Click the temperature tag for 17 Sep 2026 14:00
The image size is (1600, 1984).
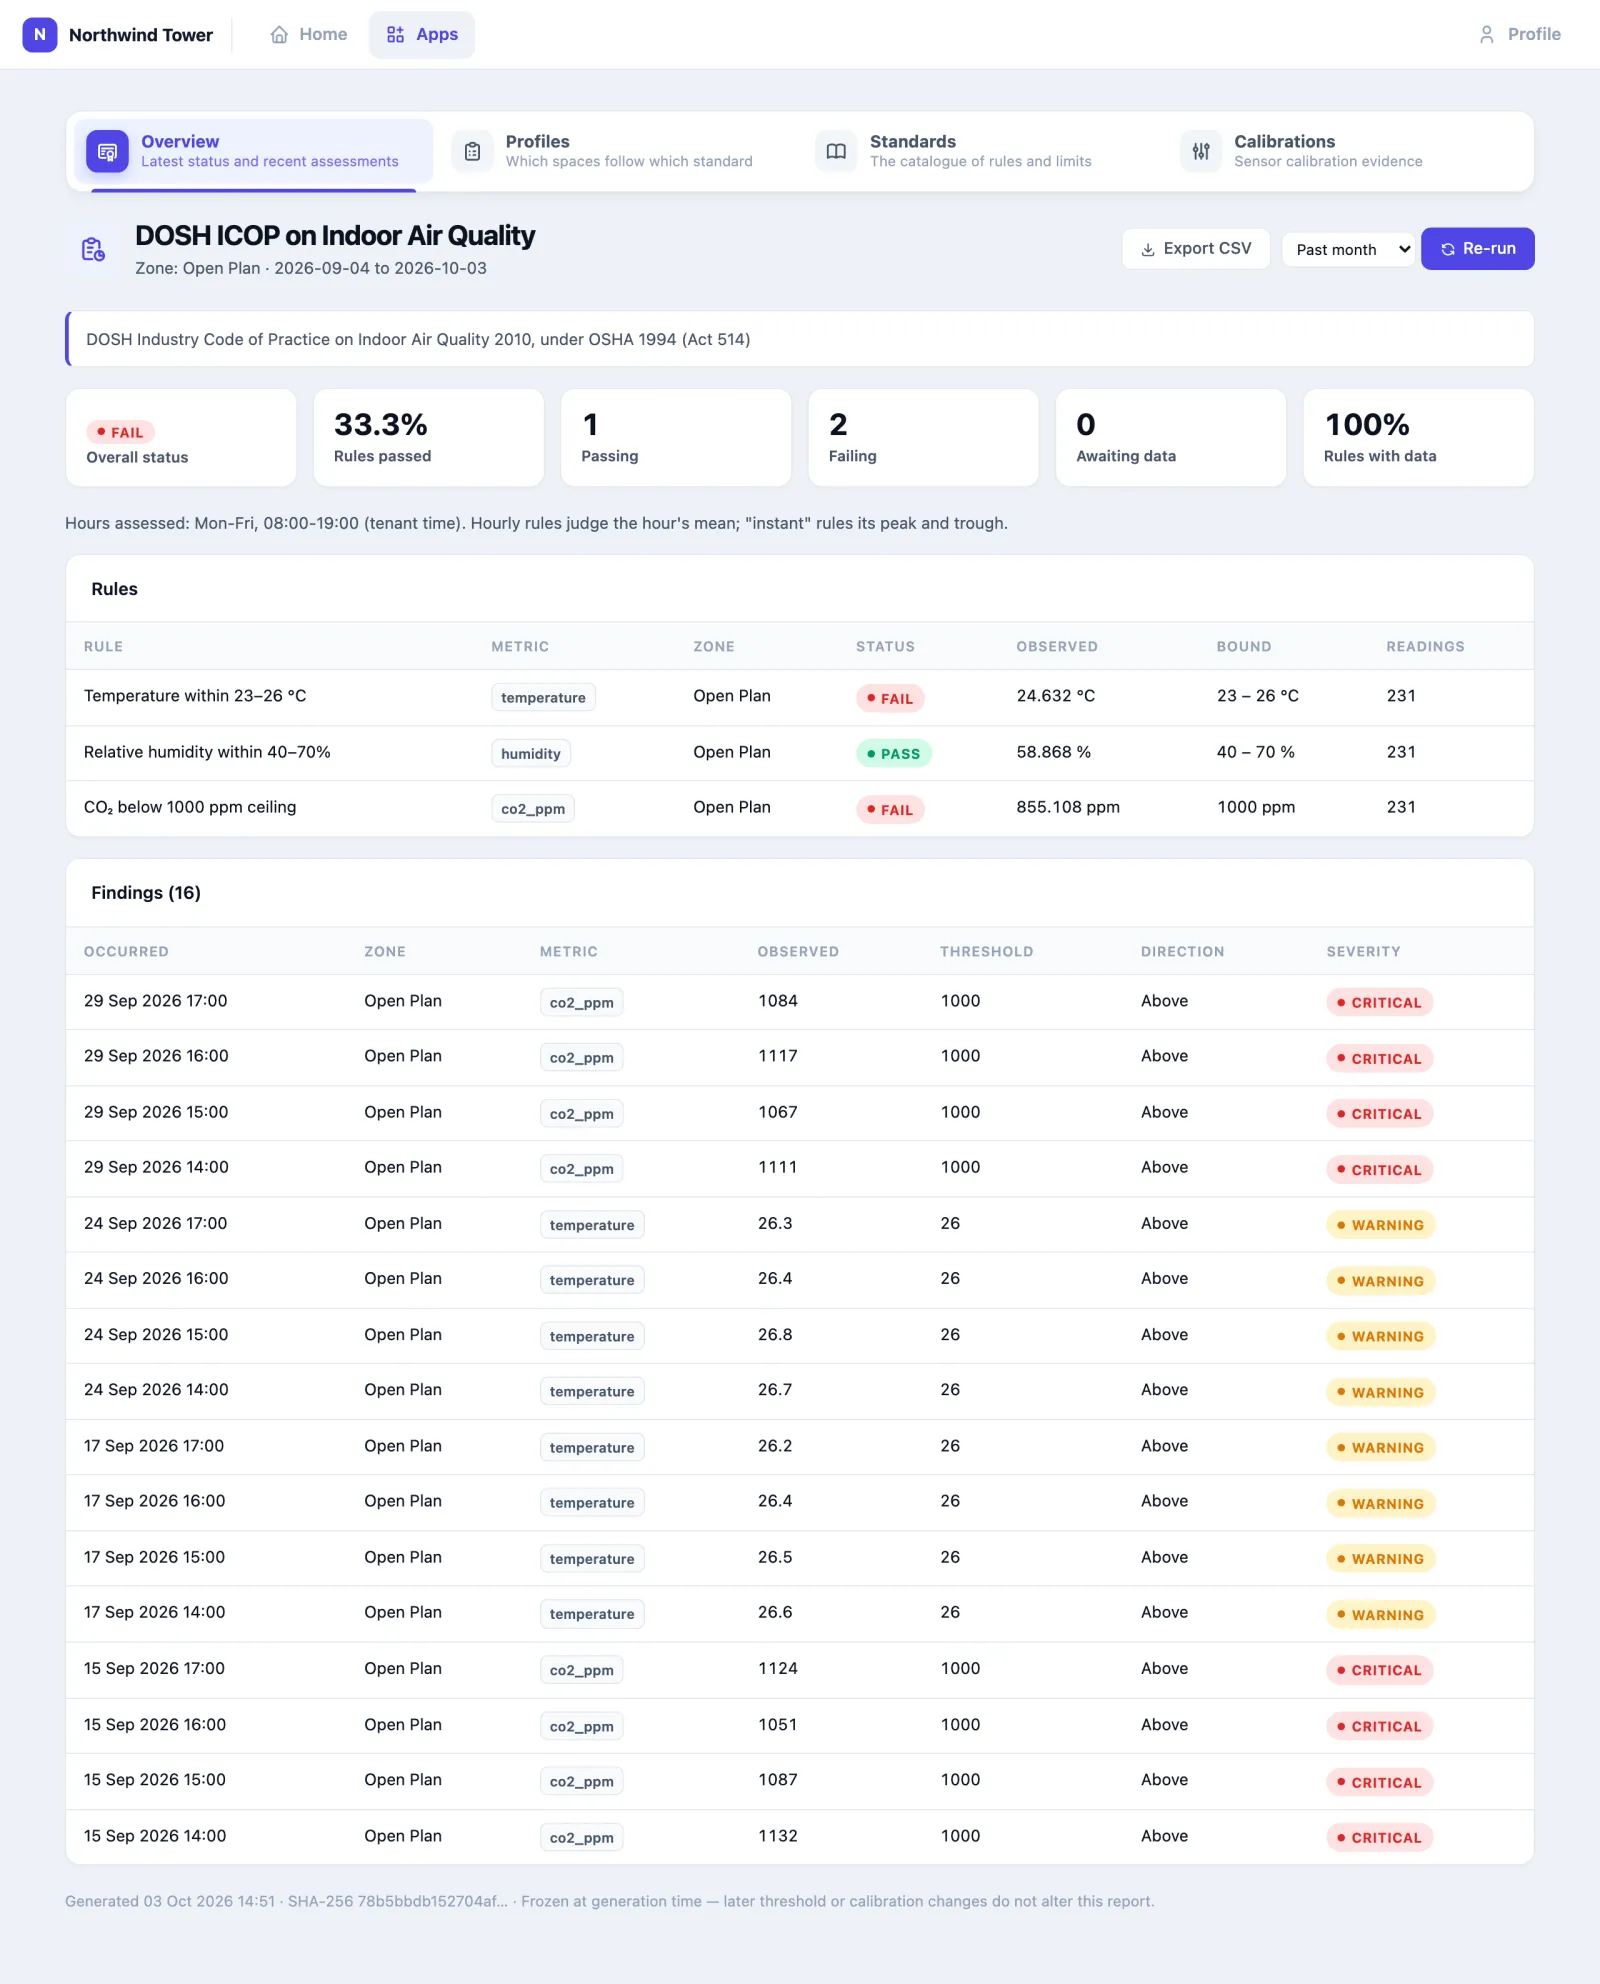point(592,1614)
